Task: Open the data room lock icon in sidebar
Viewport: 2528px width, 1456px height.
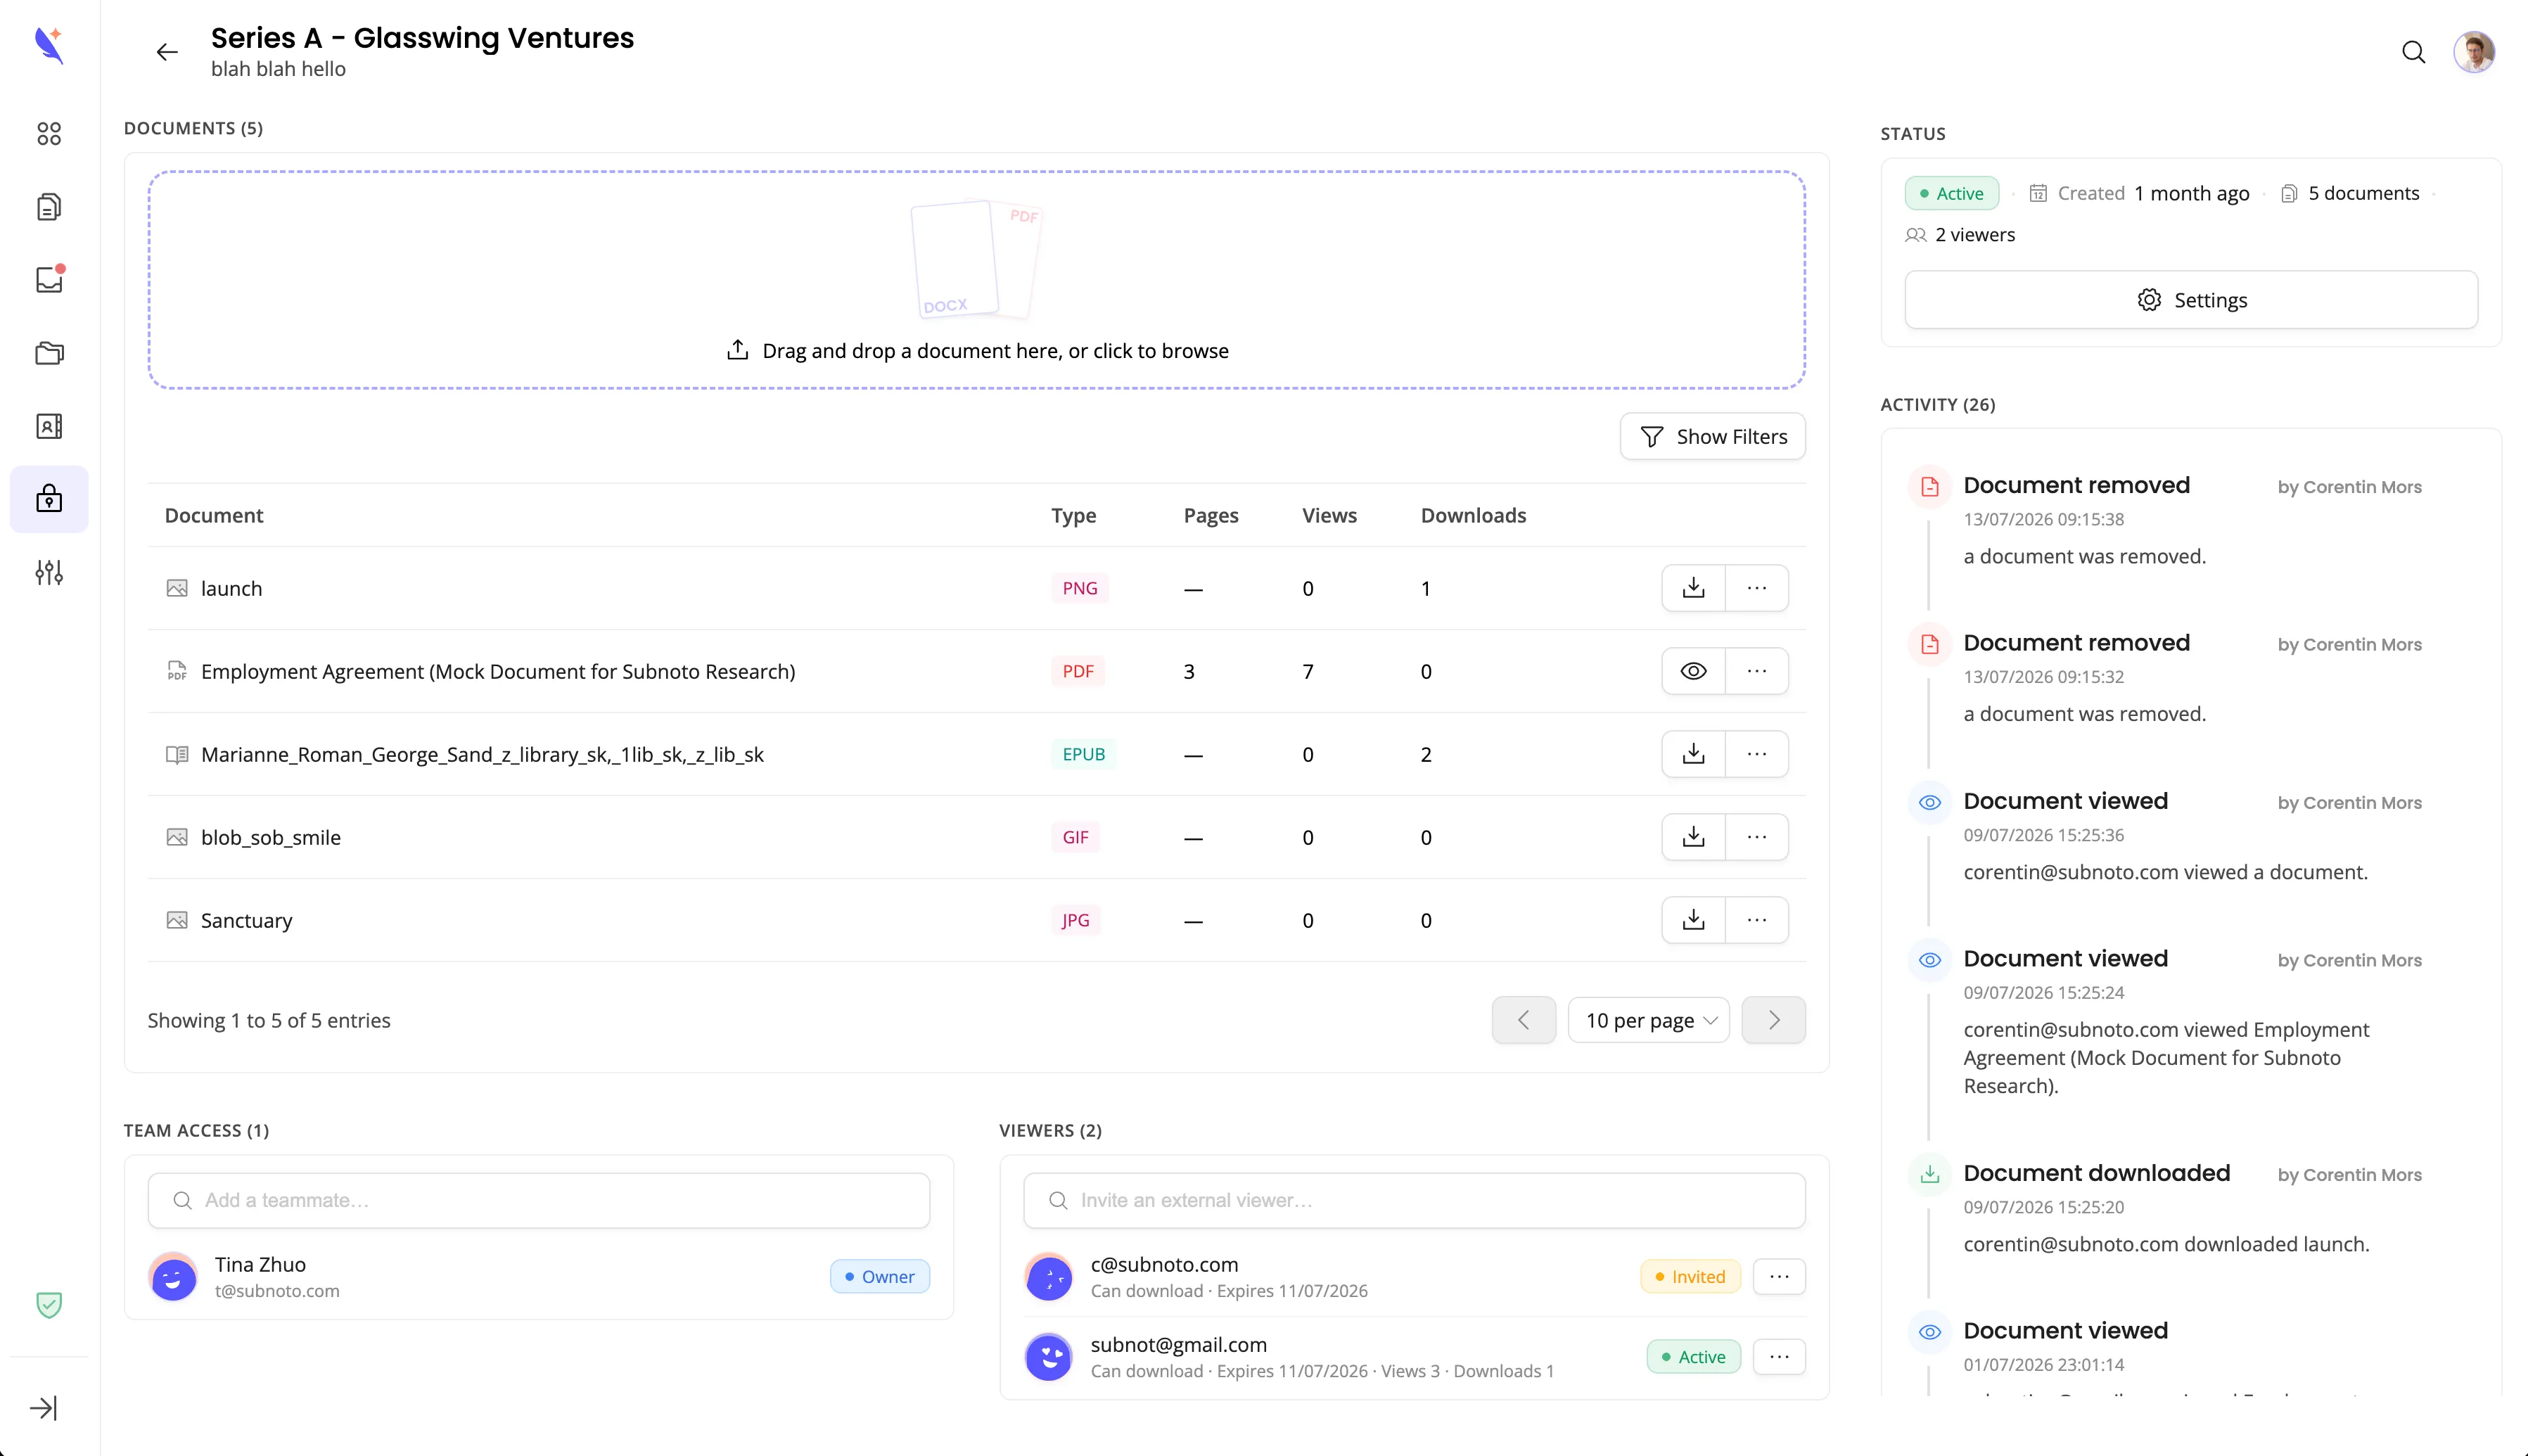Action: click(x=49, y=499)
